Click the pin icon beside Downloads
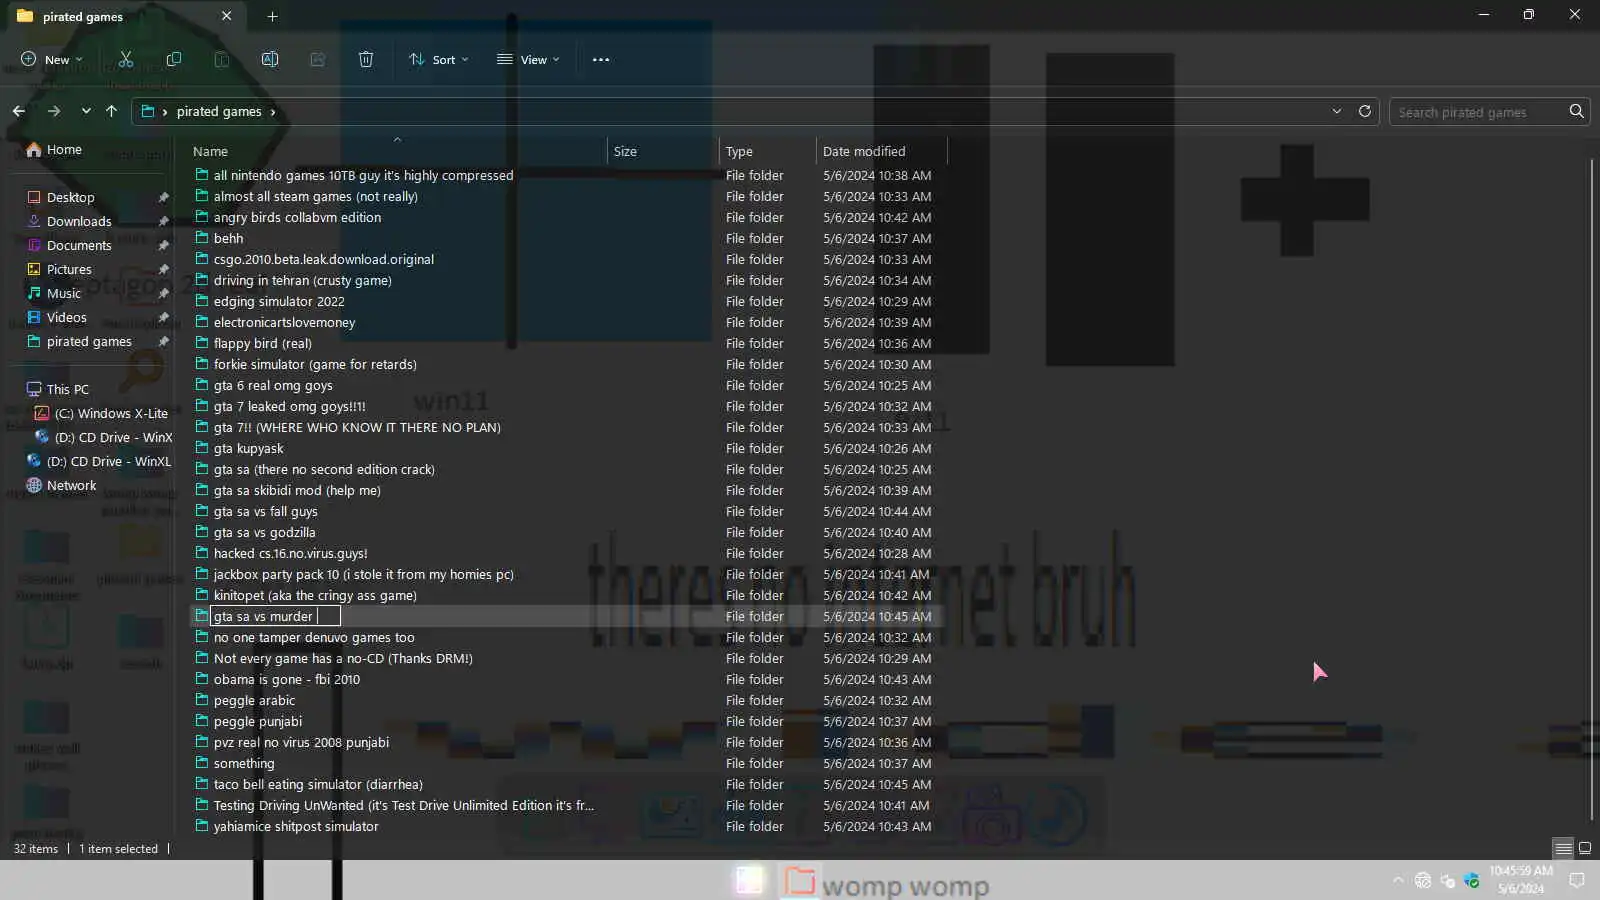The width and height of the screenshot is (1600, 900). coord(164,221)
